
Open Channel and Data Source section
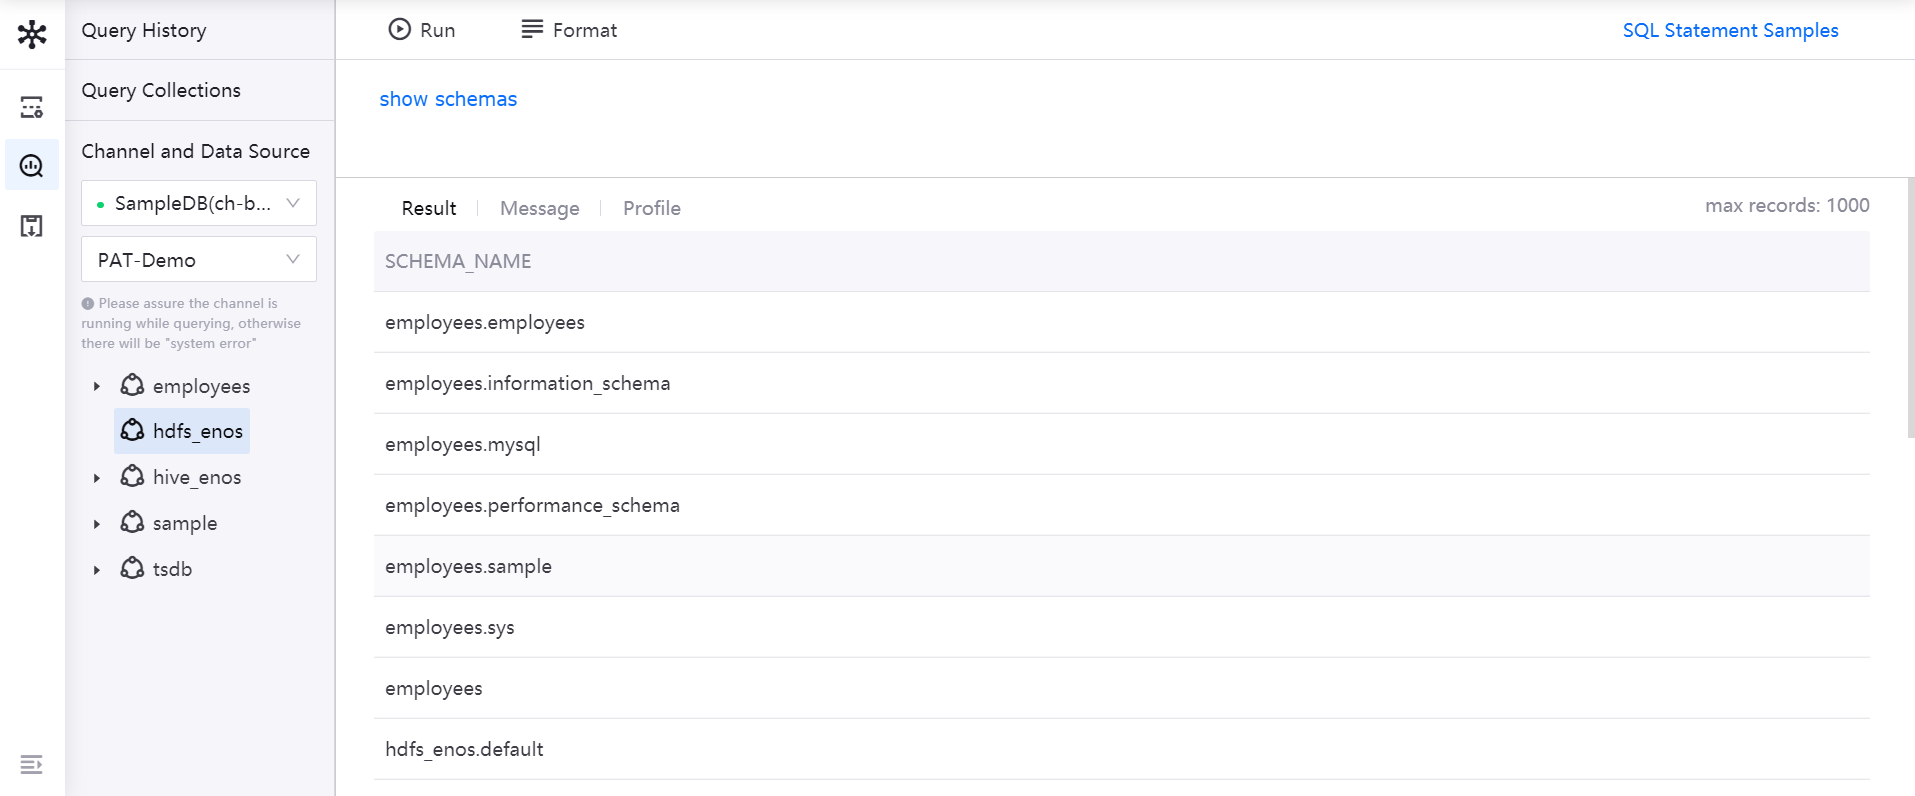[196, 151]
